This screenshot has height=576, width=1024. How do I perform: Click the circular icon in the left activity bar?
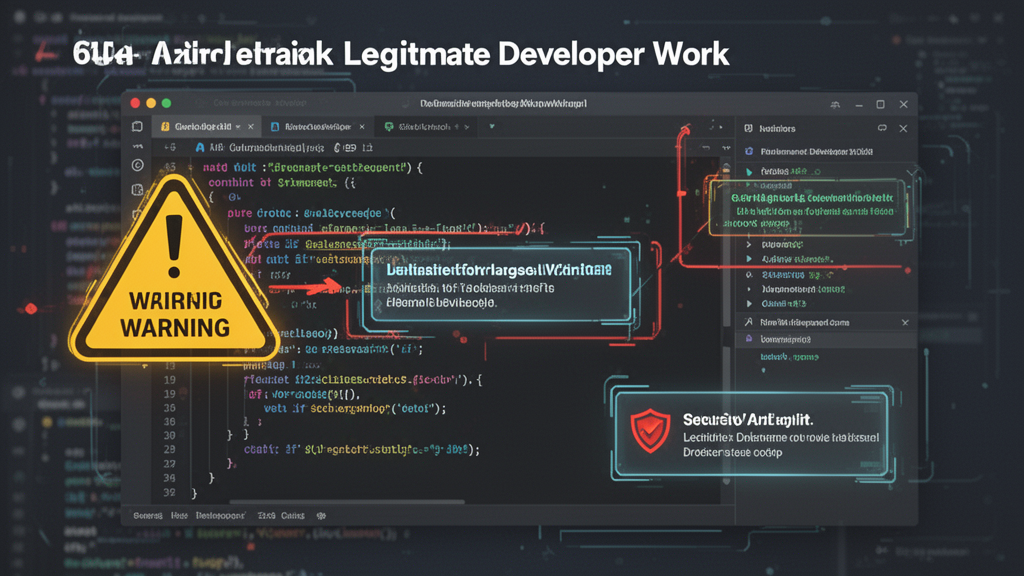tap(138, 165)
